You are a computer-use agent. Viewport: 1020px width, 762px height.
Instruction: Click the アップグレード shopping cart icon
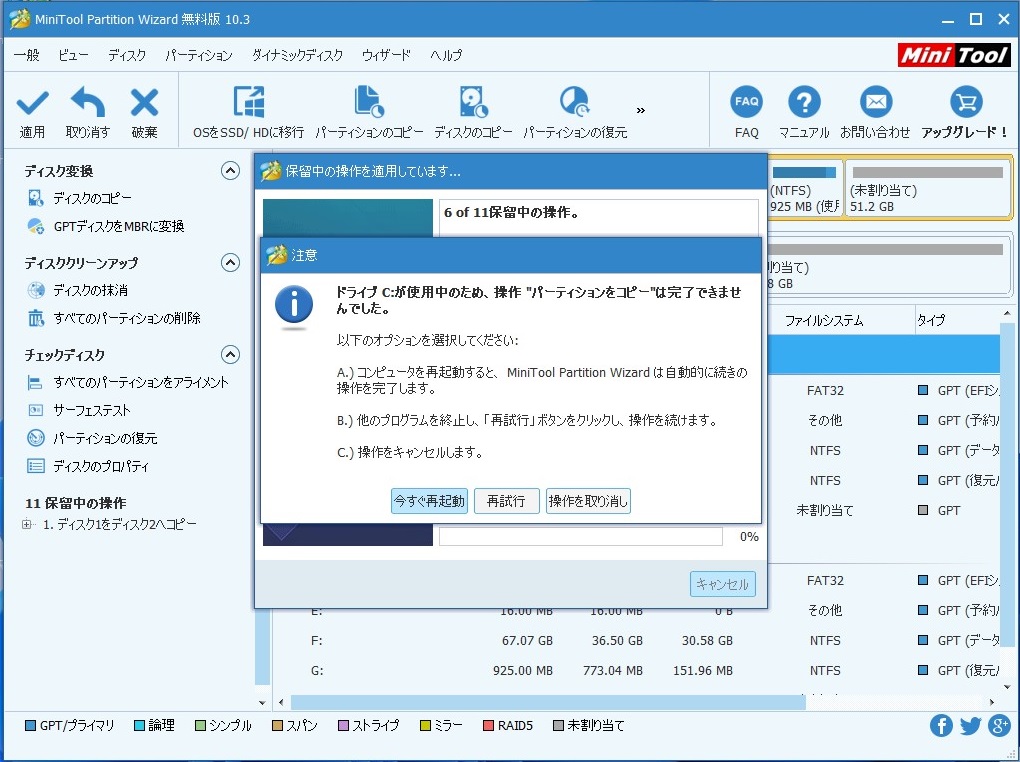(x=965, y=103)
